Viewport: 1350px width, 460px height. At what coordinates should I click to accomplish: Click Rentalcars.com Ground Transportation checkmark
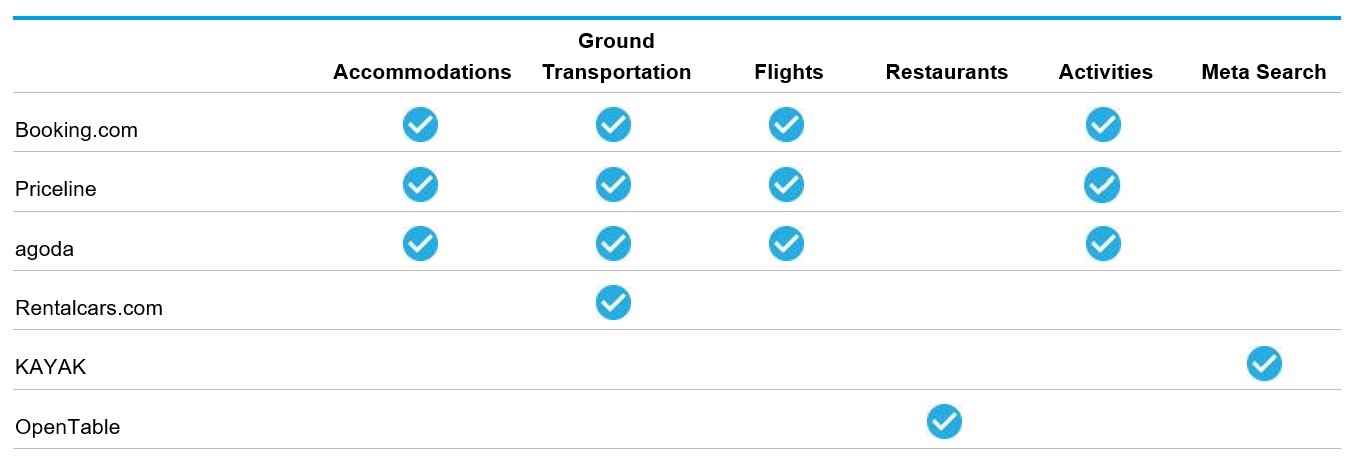tap(613, 302)
